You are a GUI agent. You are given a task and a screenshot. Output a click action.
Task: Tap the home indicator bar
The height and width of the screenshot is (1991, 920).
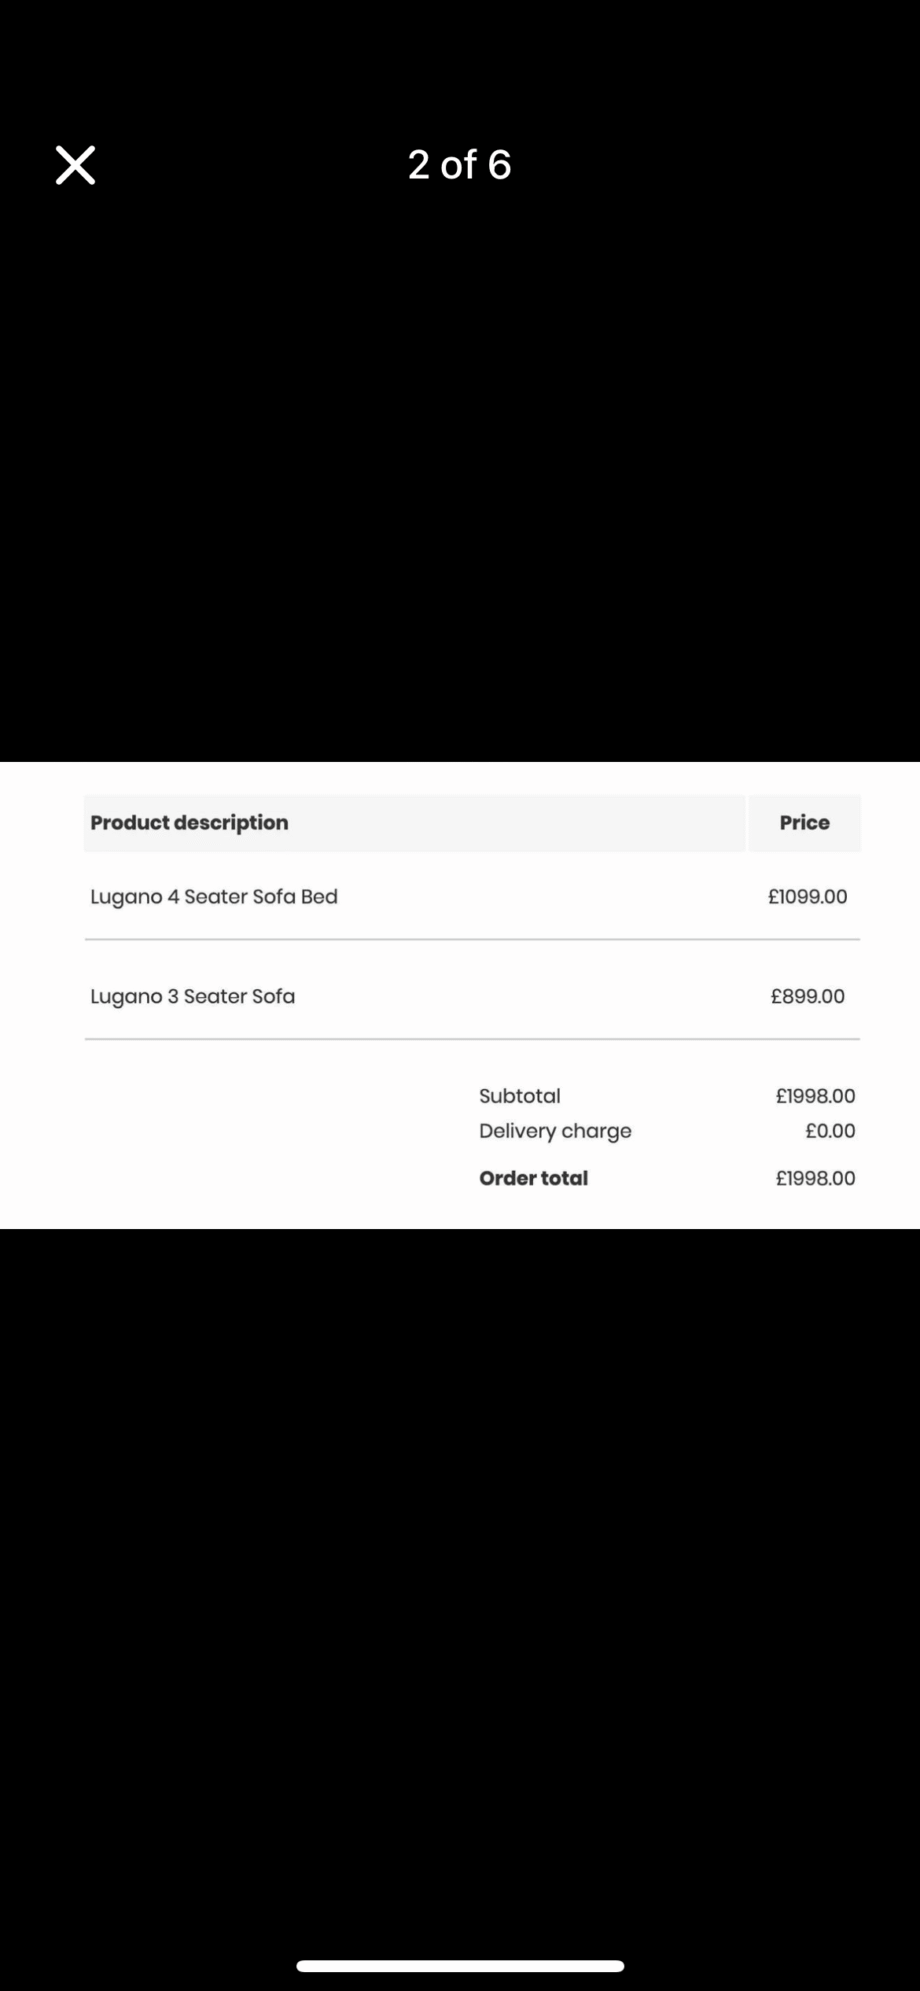[x=460, y=1966]
